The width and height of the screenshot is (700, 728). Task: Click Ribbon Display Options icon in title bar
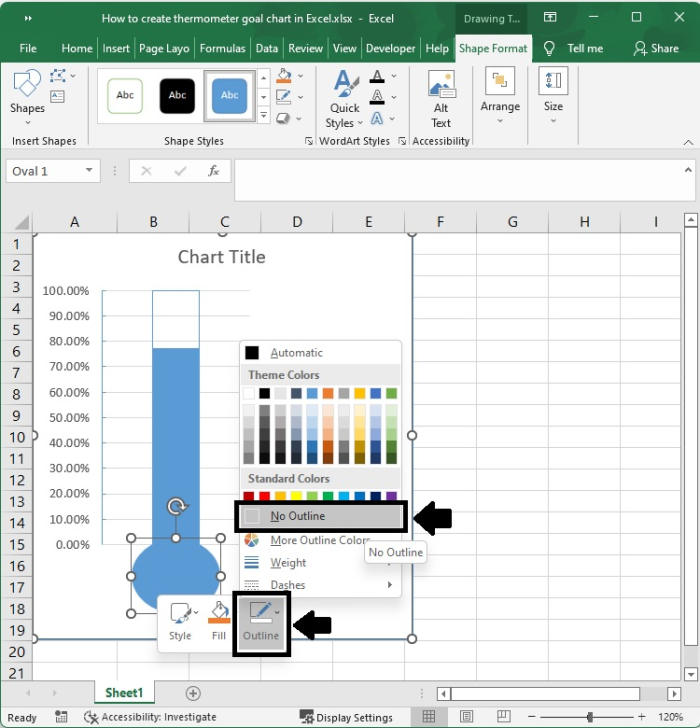tap(550, 18)
